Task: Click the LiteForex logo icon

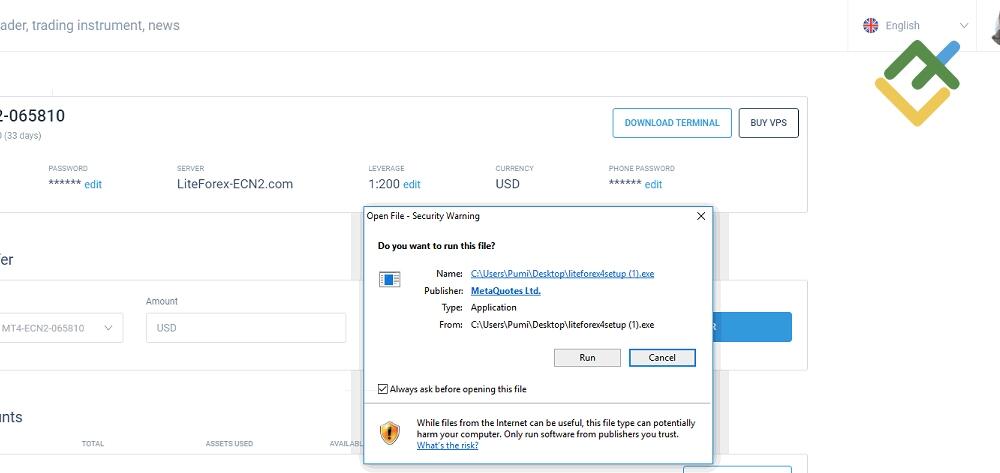Action: 917,83
